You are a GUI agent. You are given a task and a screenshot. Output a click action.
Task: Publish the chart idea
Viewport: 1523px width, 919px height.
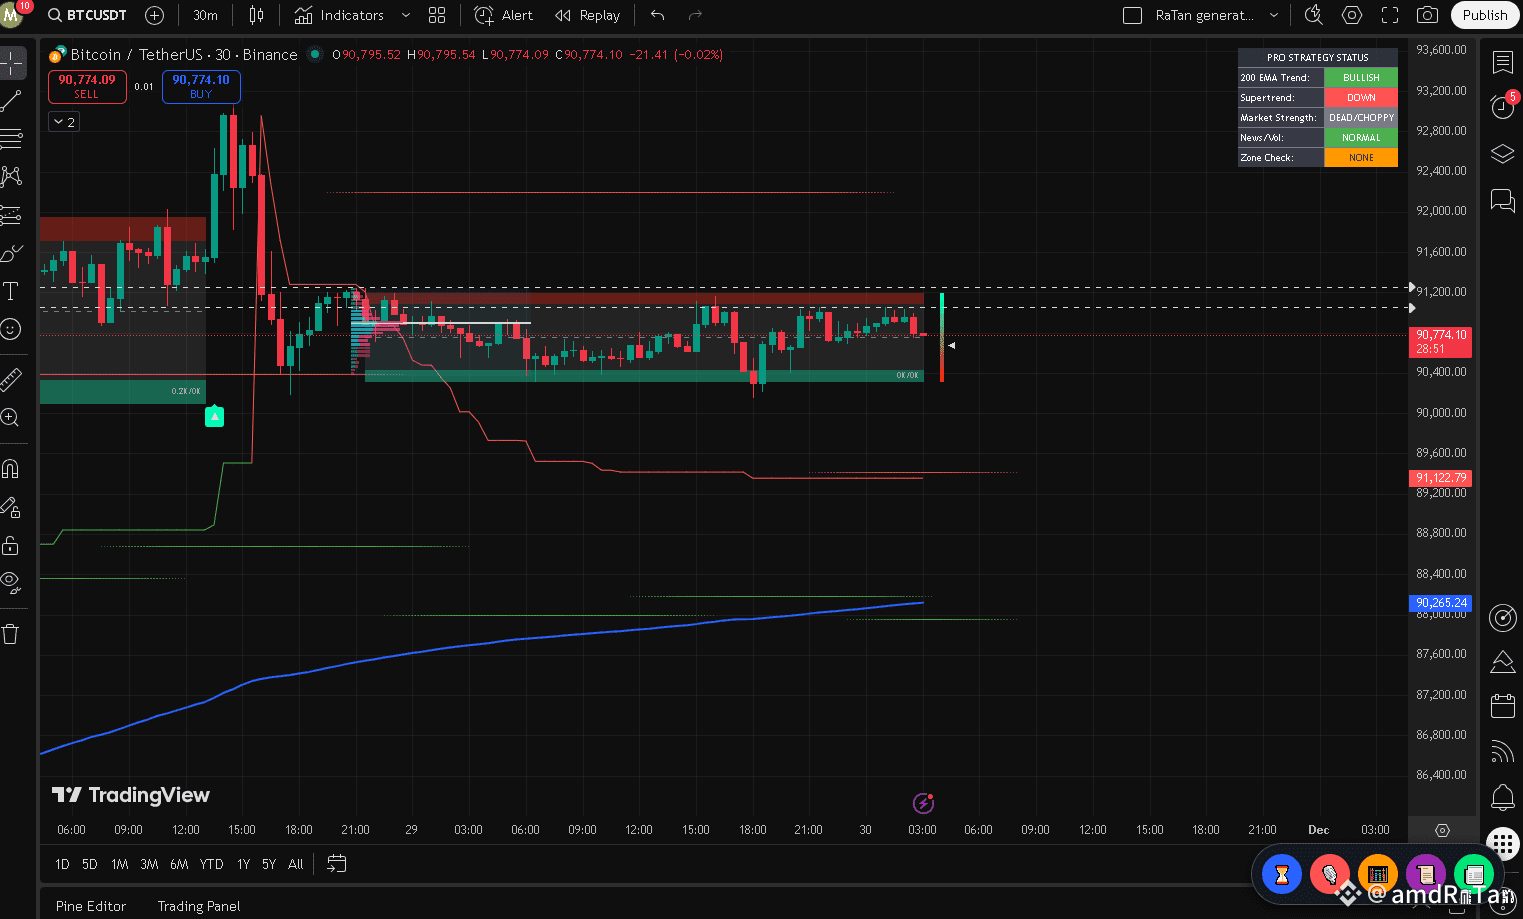[x=1484, y=15]
